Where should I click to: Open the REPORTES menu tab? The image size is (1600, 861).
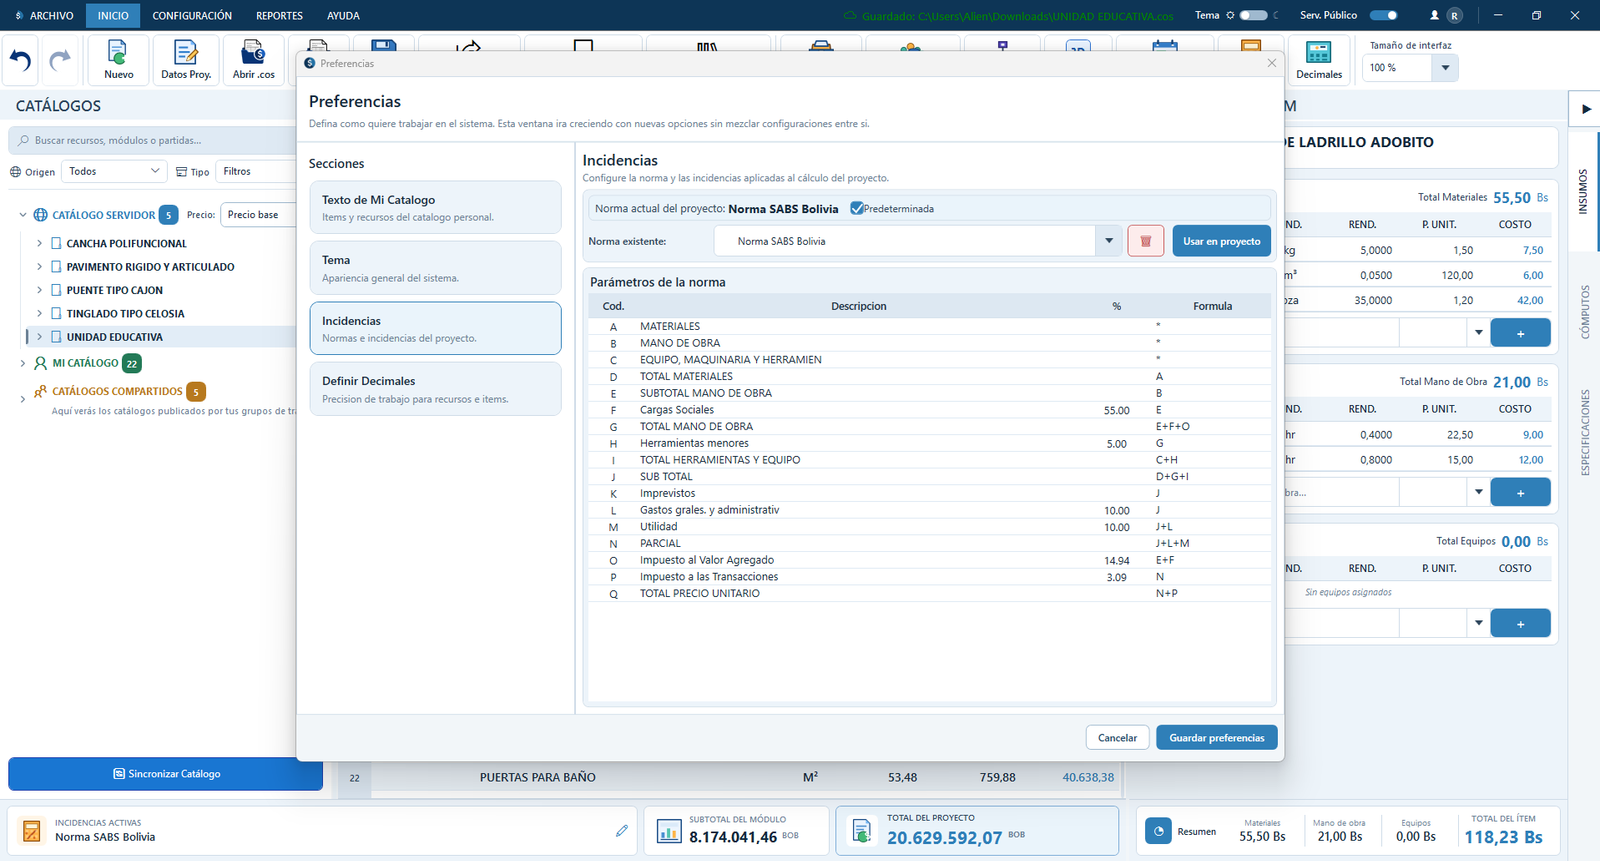(x=279, y=15)
